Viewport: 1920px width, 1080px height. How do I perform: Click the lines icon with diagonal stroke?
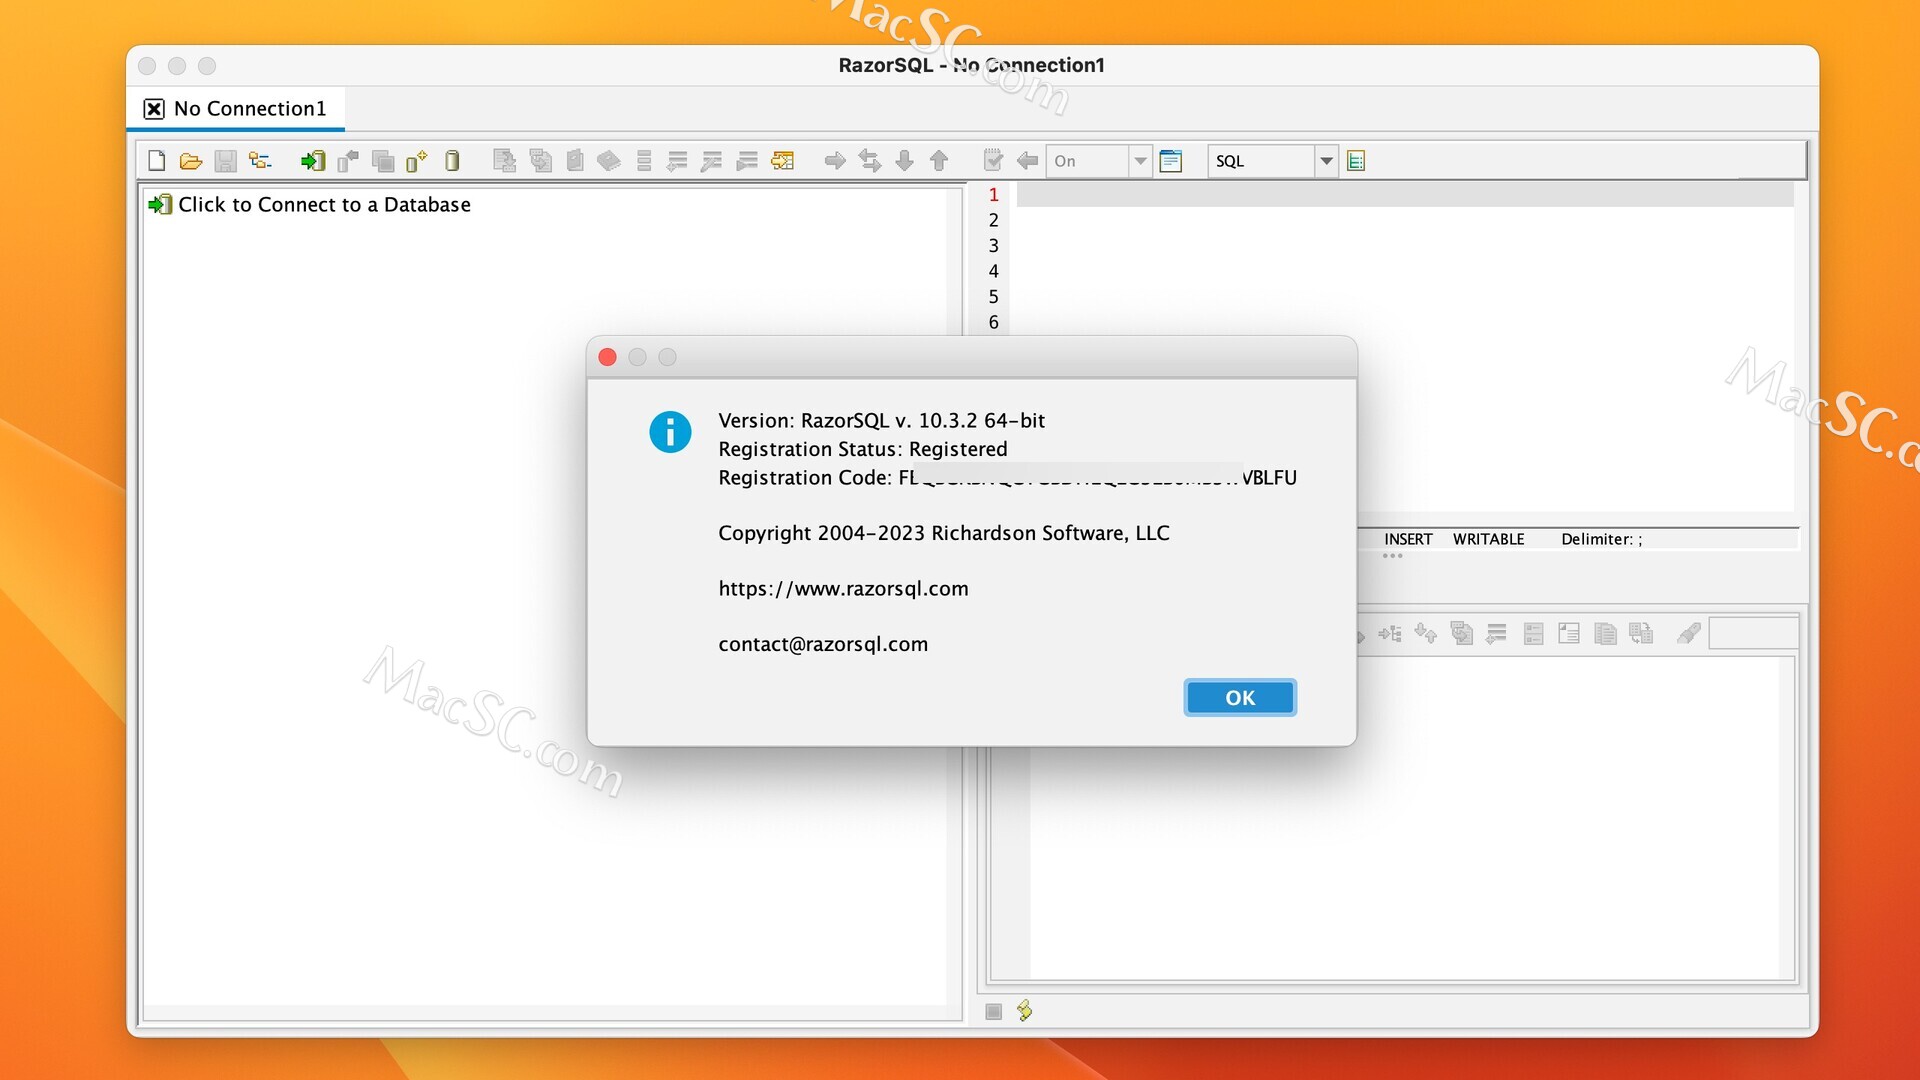coord(711,161)
